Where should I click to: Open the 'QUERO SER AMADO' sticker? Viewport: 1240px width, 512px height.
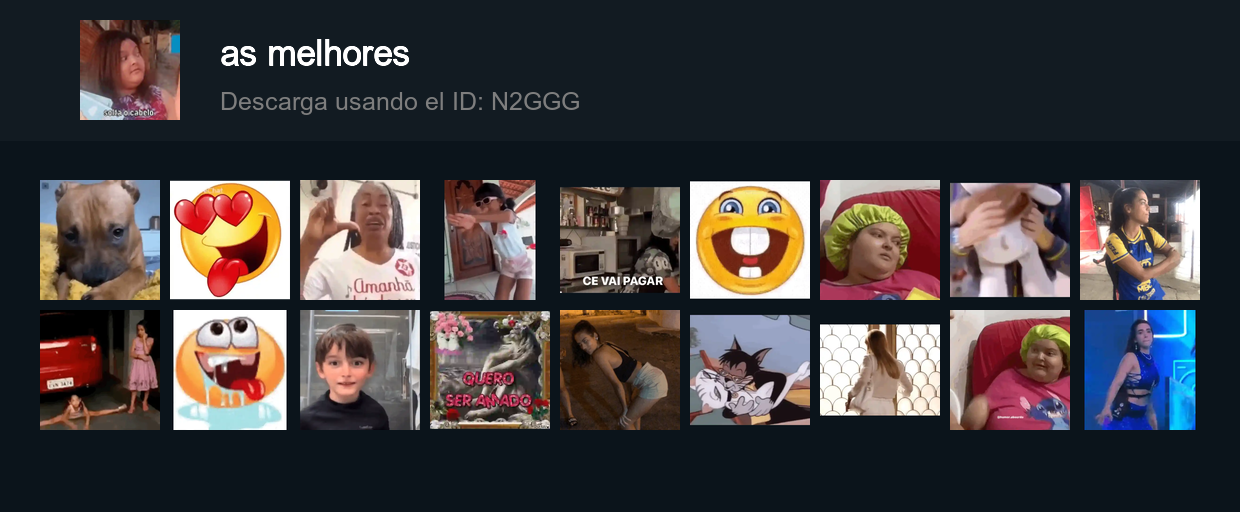pyautogui.click(x=490, y=370)
